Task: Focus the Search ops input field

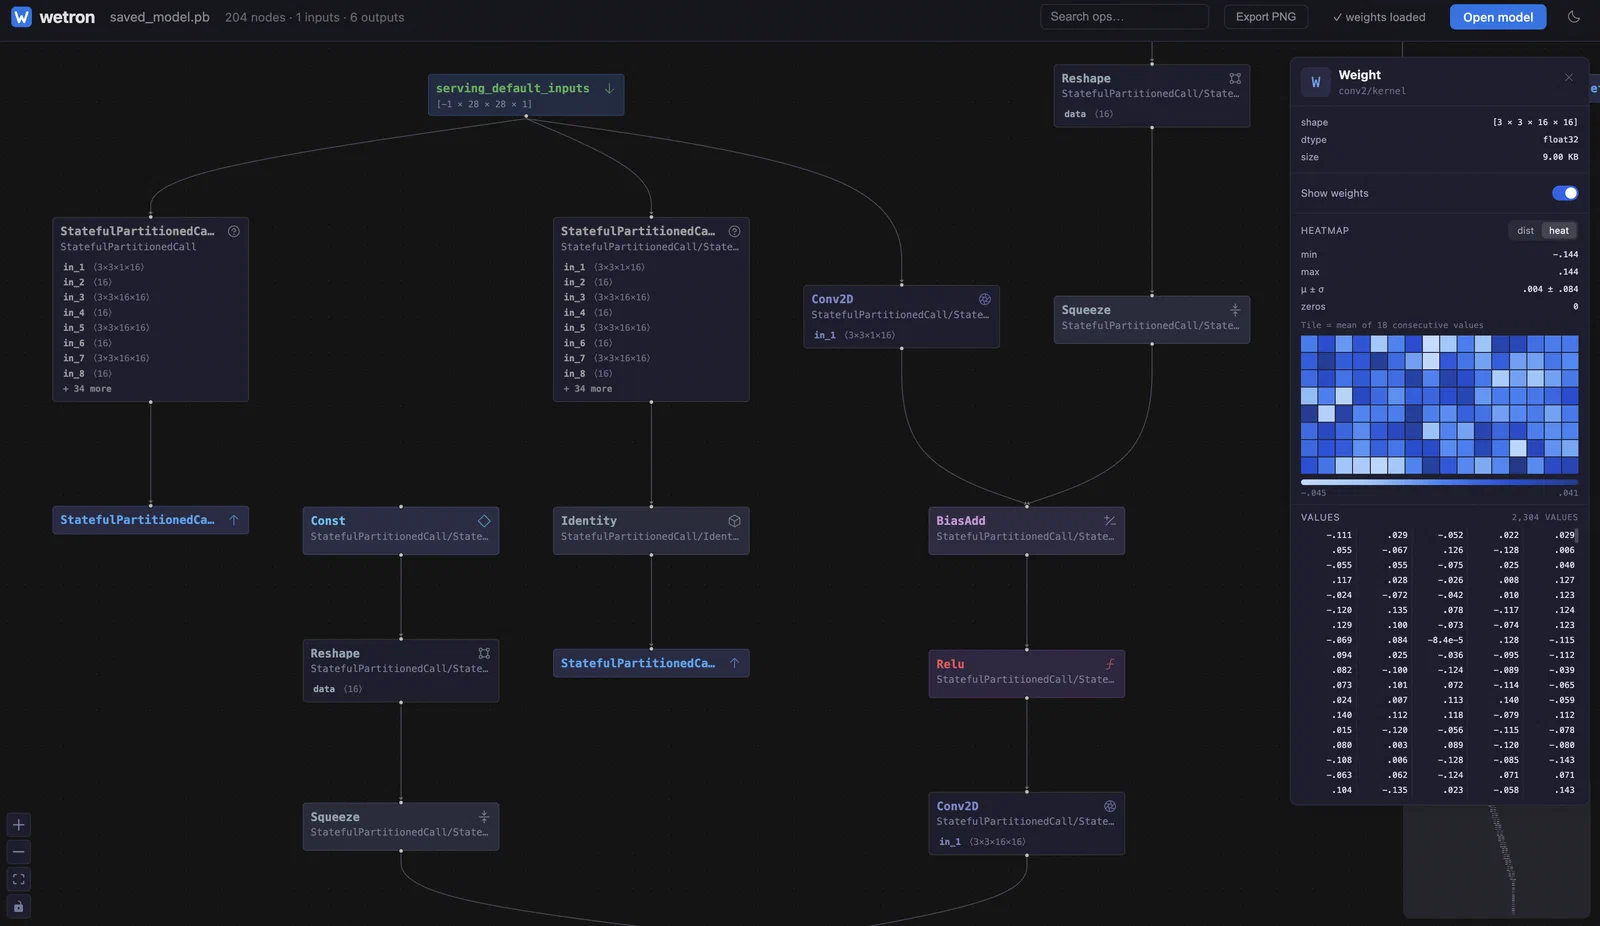Action: click(1124, 17)
